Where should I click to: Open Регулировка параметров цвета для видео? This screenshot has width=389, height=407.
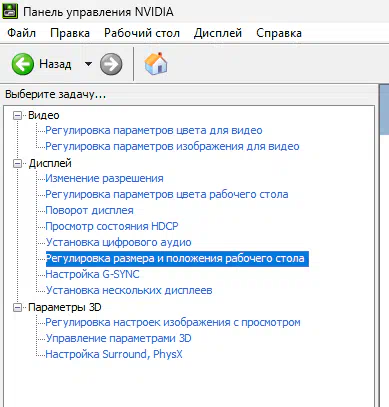154,130
